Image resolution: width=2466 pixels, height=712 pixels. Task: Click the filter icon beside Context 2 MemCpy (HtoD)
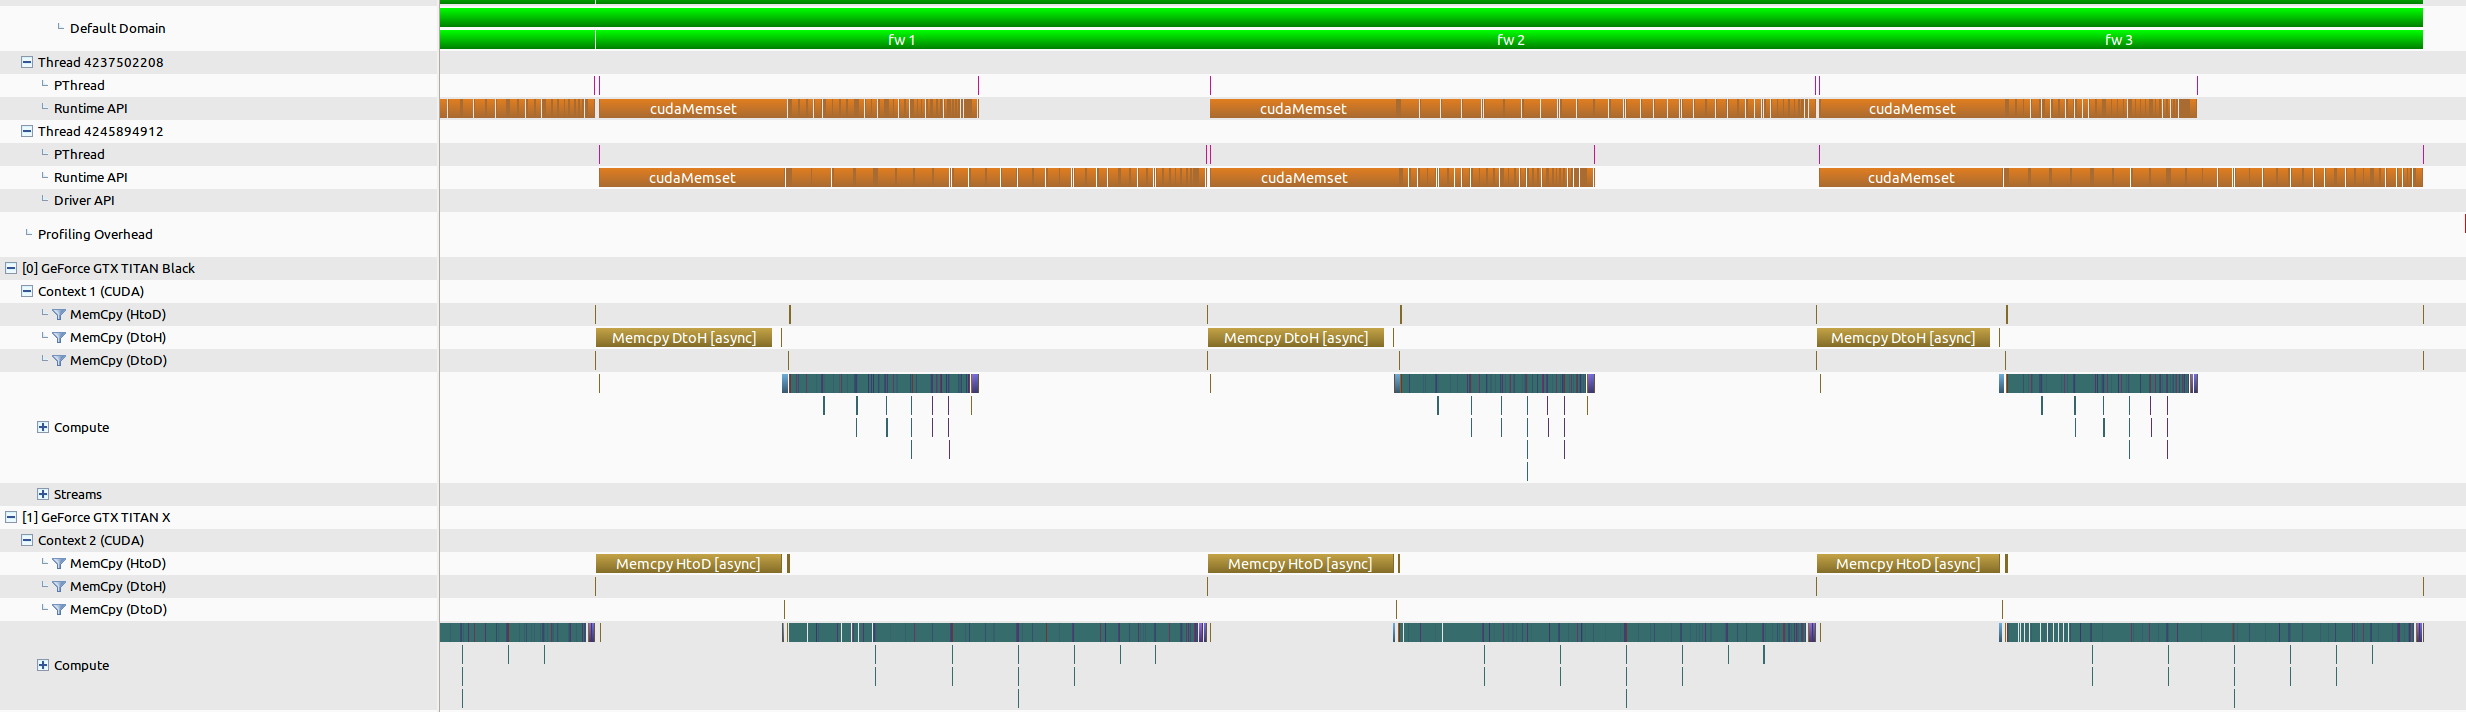click(x=59, y=564)
